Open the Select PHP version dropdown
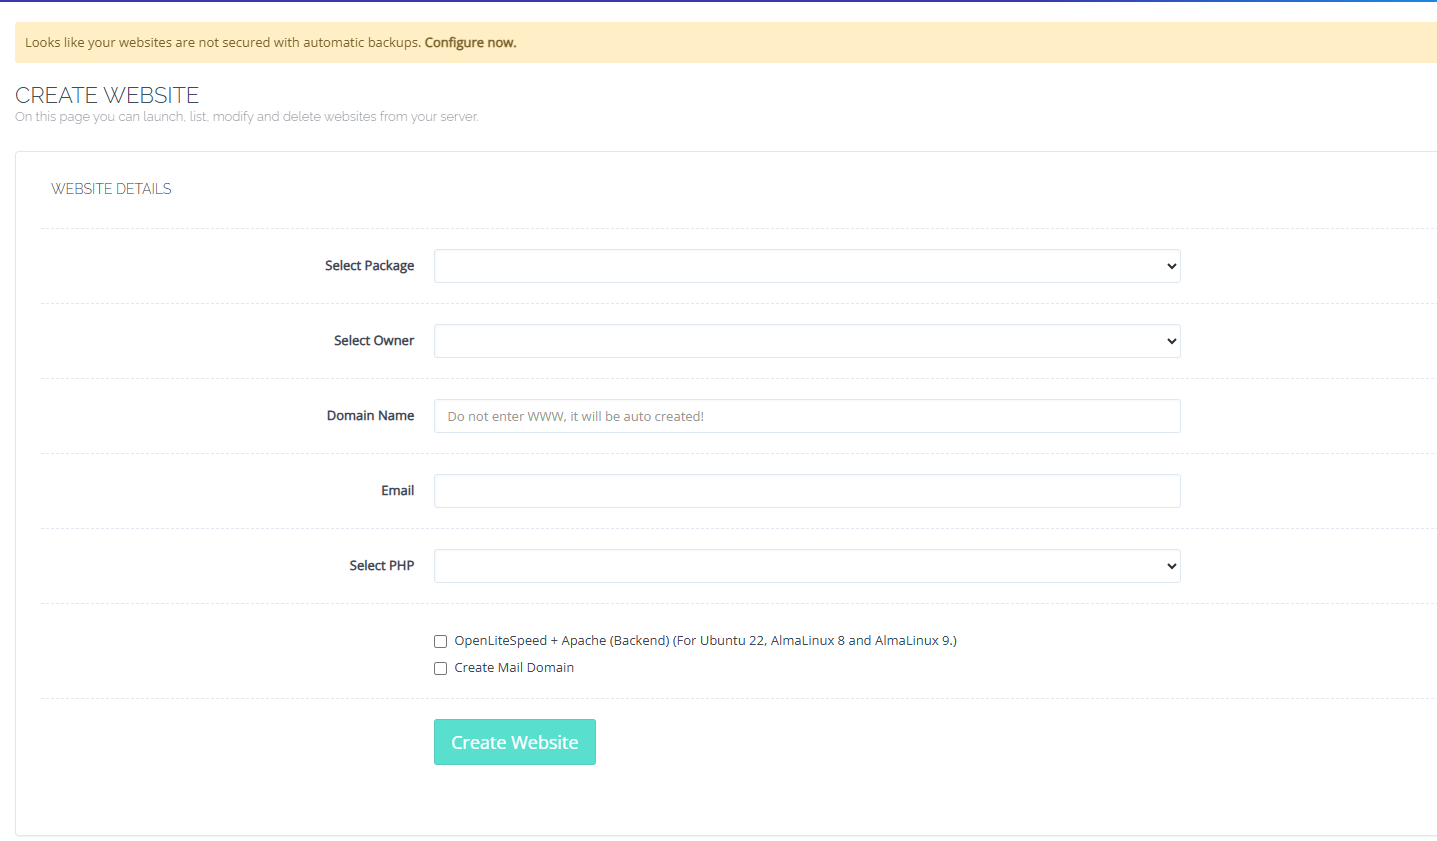The height and width of the screenshot is (841, 1437). (806, 566)
